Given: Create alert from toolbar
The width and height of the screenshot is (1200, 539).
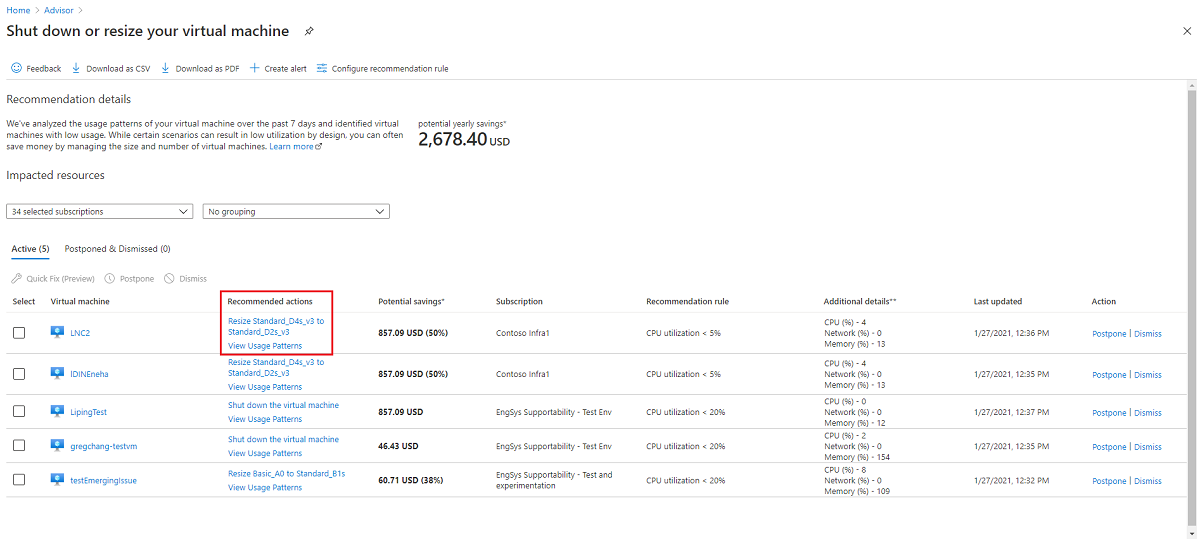Looking at the screenshot, I should 278,68.
